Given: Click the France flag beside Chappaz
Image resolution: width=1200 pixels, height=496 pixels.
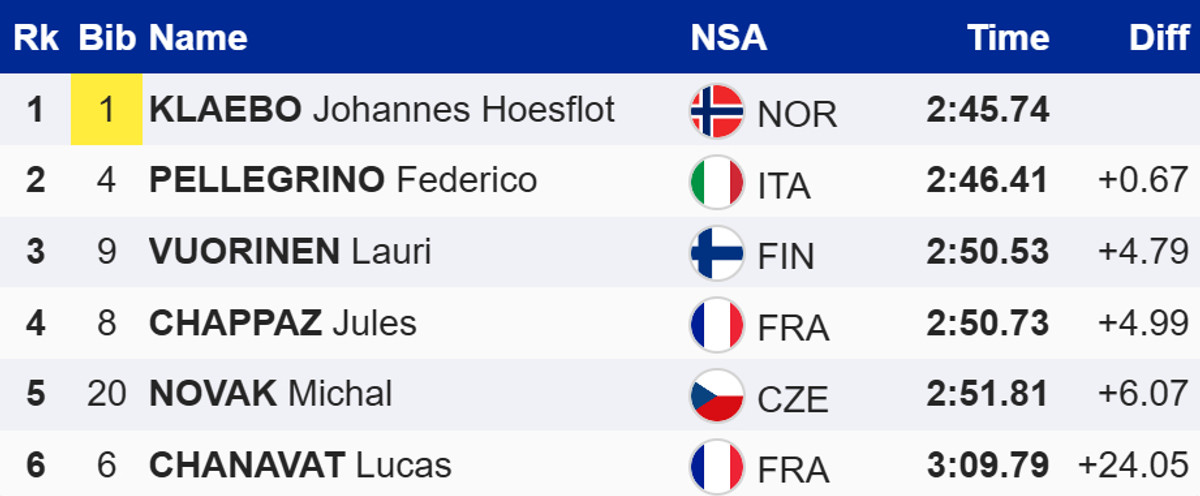Looking at the screenshot, I should tap(717, 324).
